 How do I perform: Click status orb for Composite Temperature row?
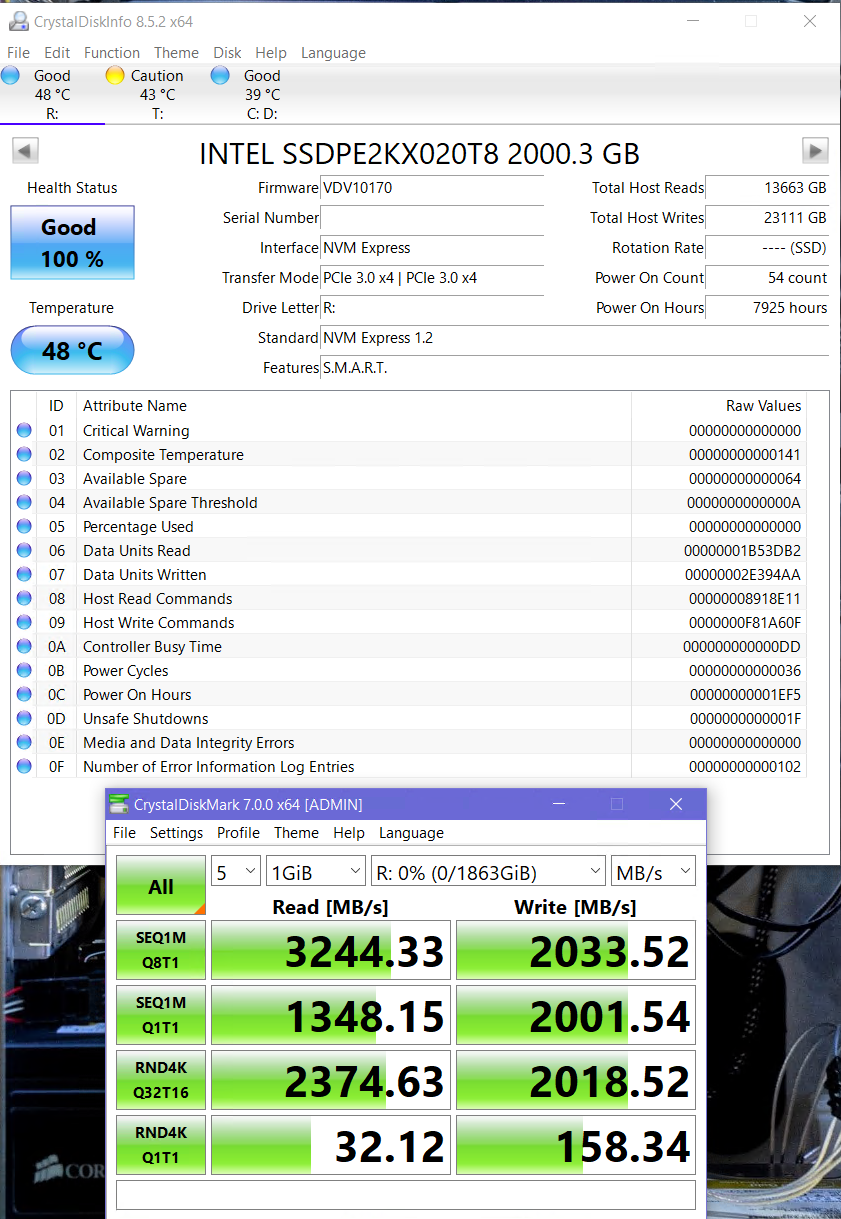click(24, 455)
